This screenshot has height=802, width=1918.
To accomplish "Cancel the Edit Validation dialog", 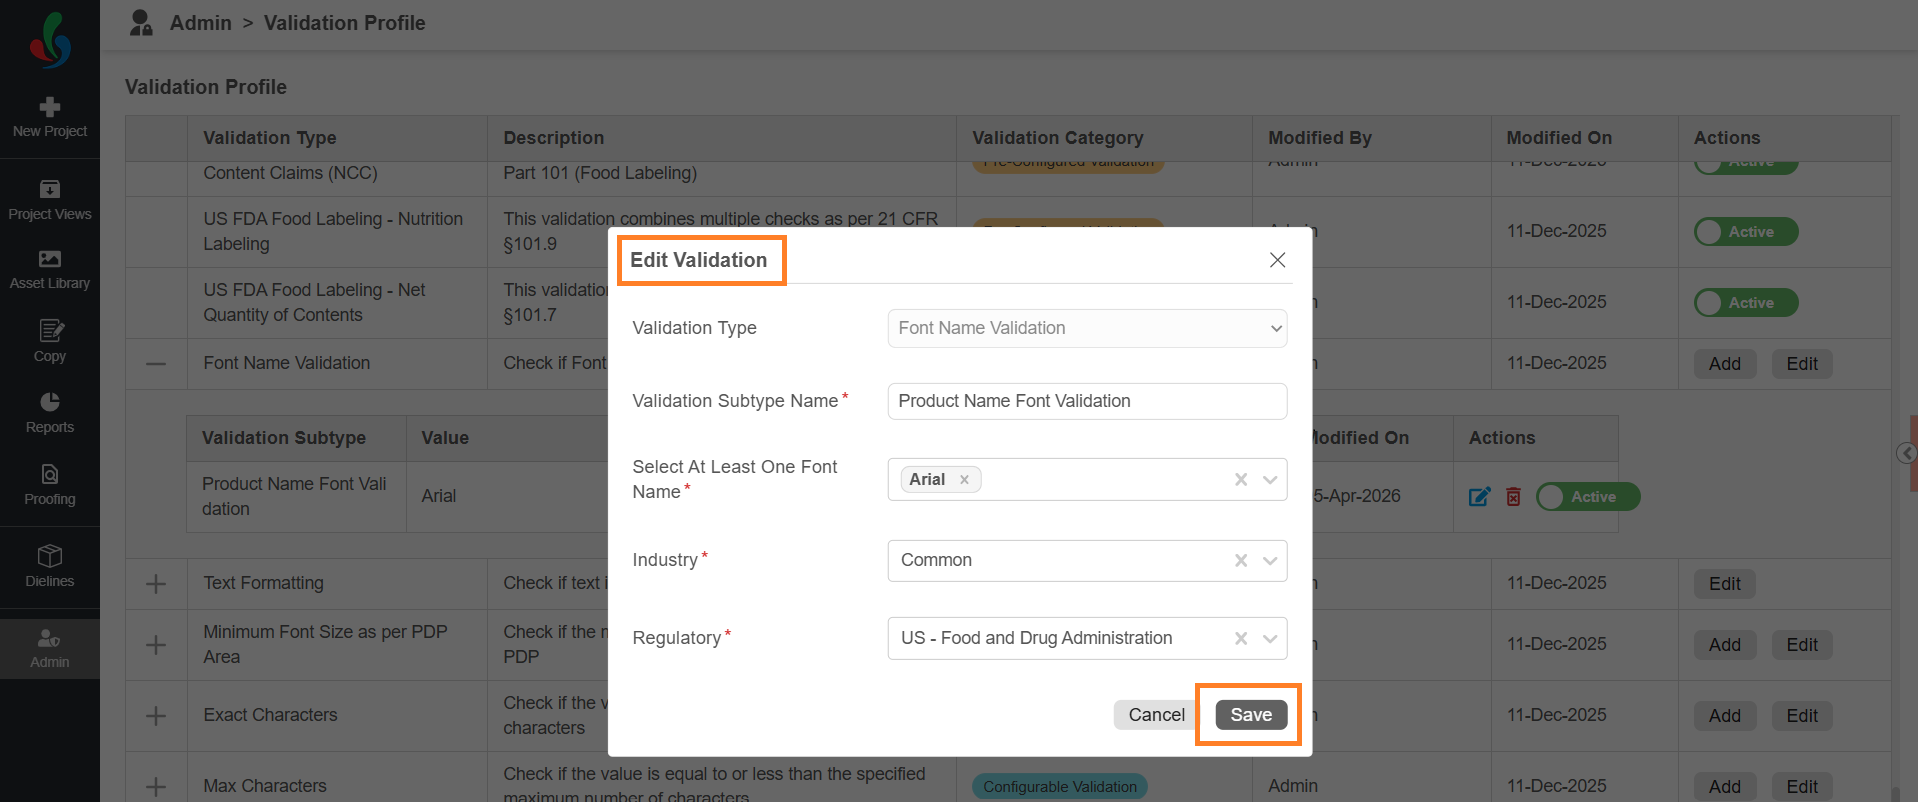I will [1156, 715].
